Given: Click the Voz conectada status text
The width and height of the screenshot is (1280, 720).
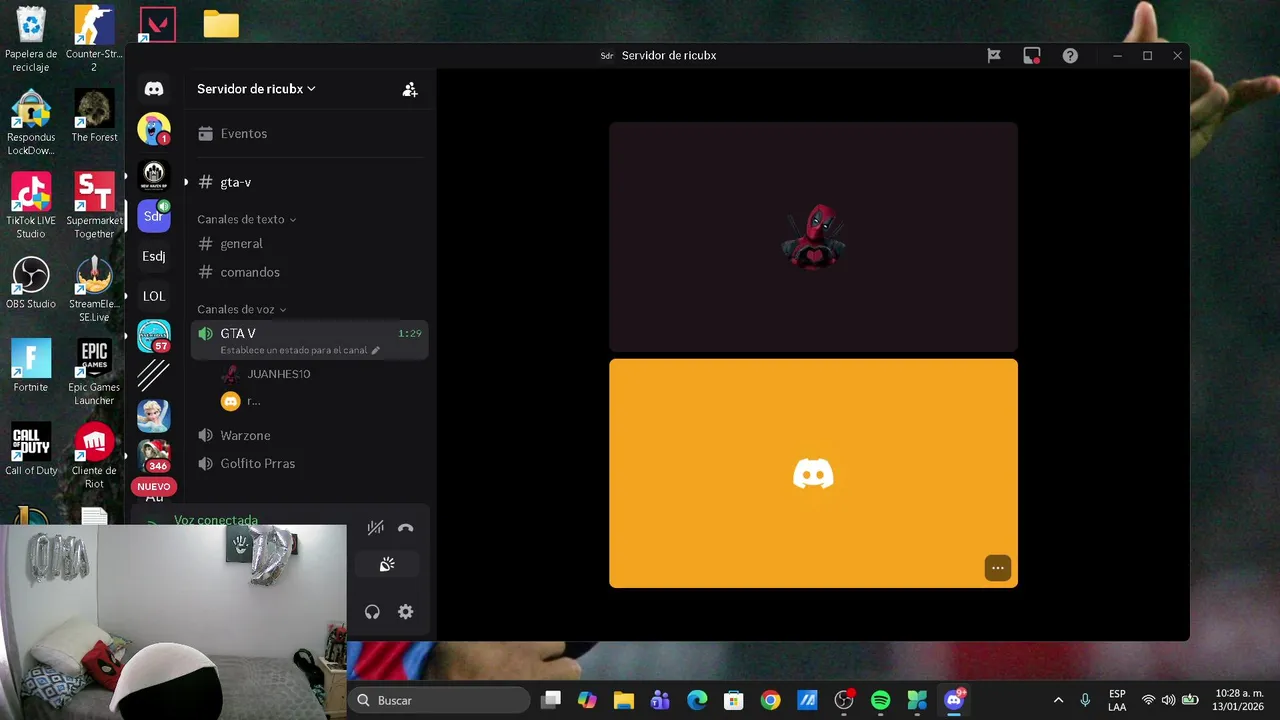Looking at the screenshot, I should pyautogui.click(x=216, y=520).
